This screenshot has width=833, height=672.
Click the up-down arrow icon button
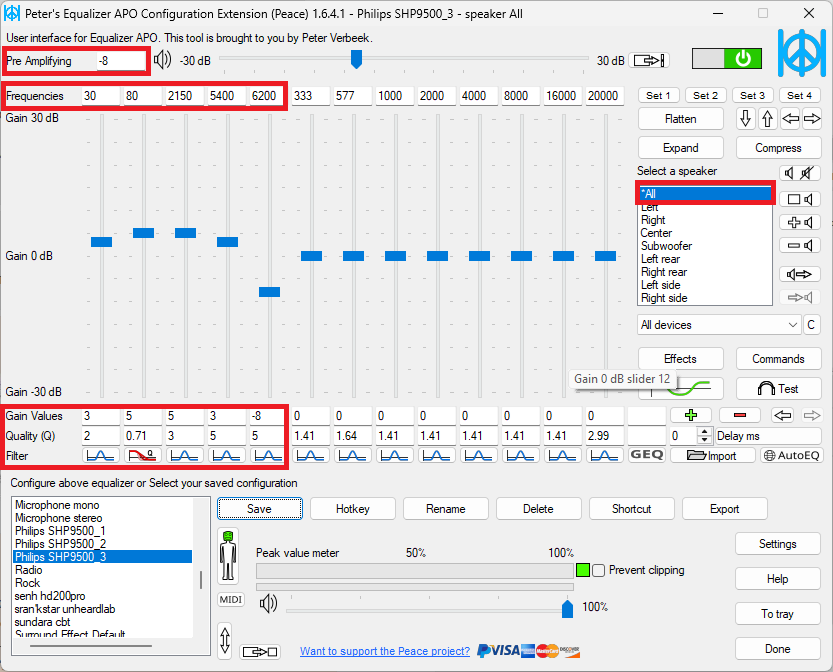(225, 641)
